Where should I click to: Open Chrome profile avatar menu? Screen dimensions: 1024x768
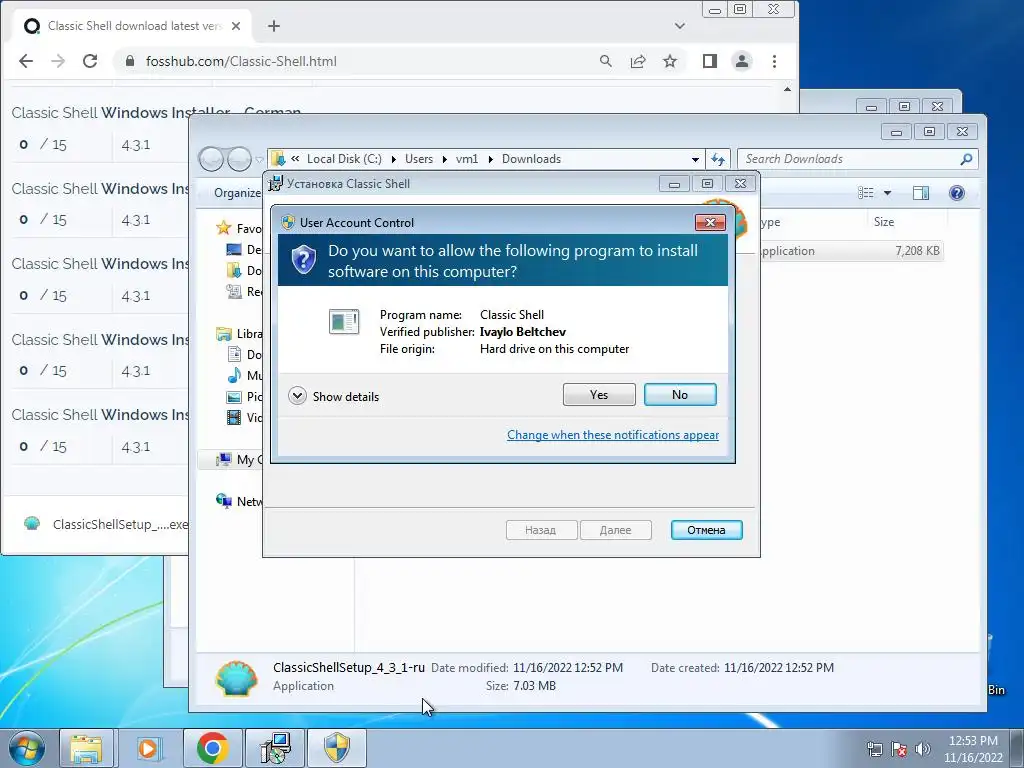pos(742,61)
